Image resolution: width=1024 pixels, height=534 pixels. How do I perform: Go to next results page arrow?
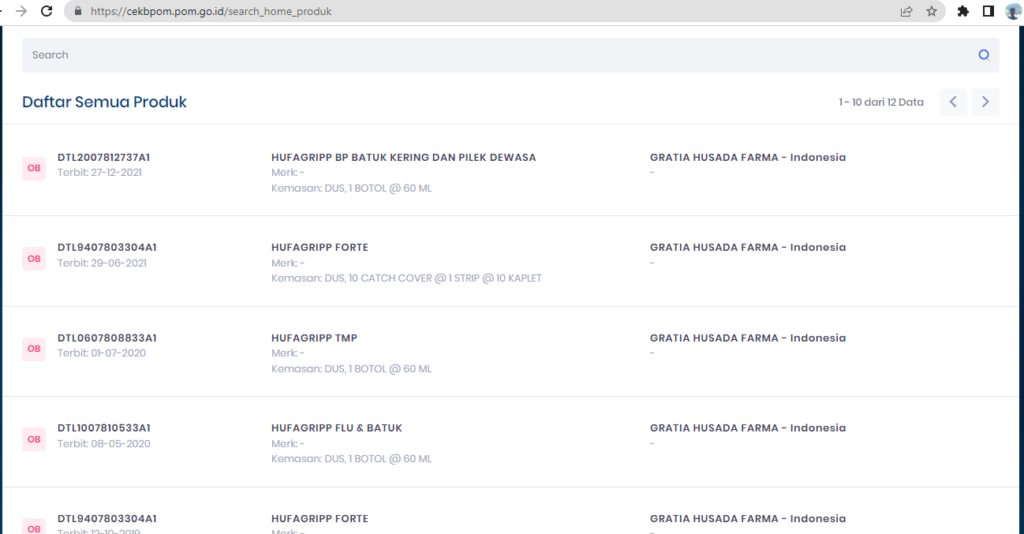pyautogui.click(x=985, y=102)
